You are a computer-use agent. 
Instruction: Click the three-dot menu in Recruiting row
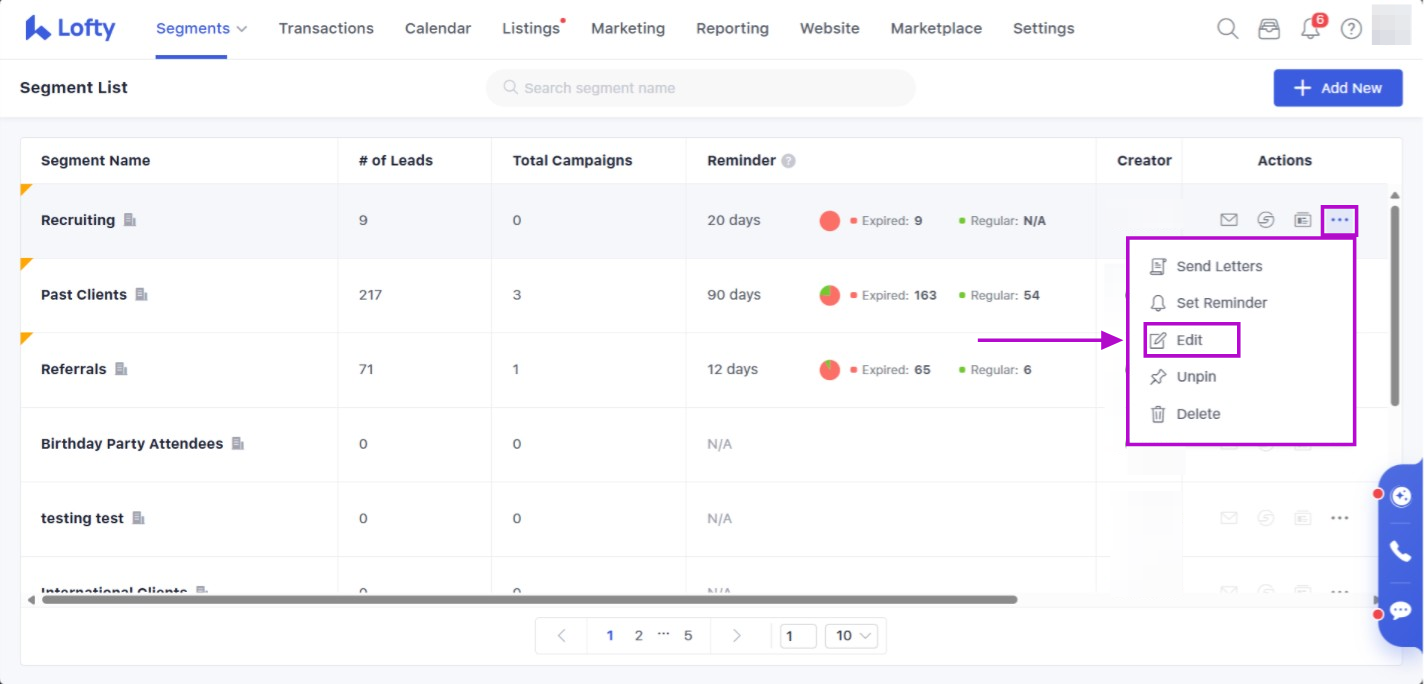click(1339, 220)
